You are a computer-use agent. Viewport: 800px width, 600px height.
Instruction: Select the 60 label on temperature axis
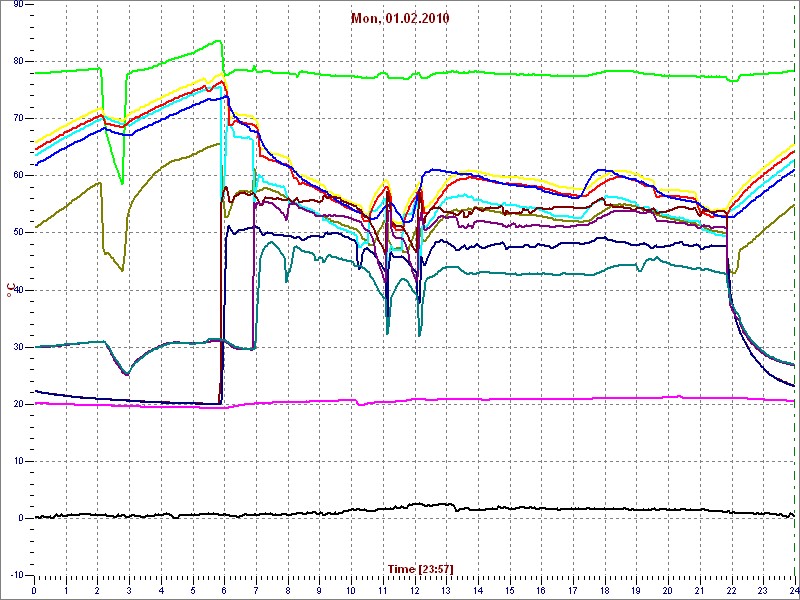click(x=18, y=176)
